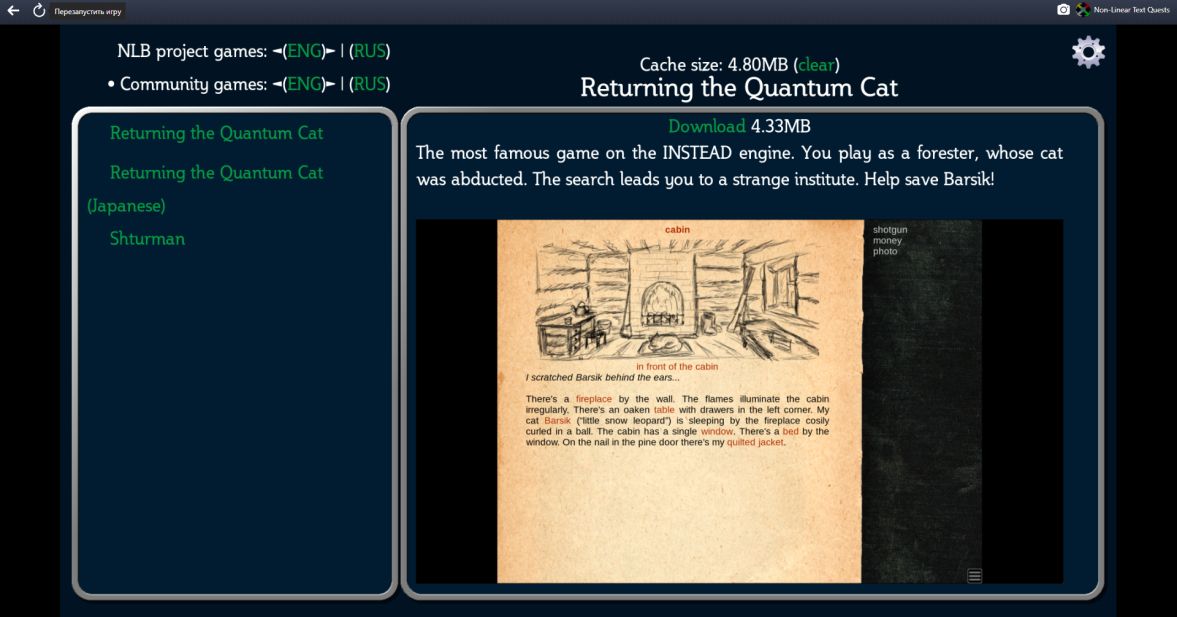Image resolution: width=1177 pixels, height=617 pixels.
Task: Examine the table link
Action: [664, 410]
